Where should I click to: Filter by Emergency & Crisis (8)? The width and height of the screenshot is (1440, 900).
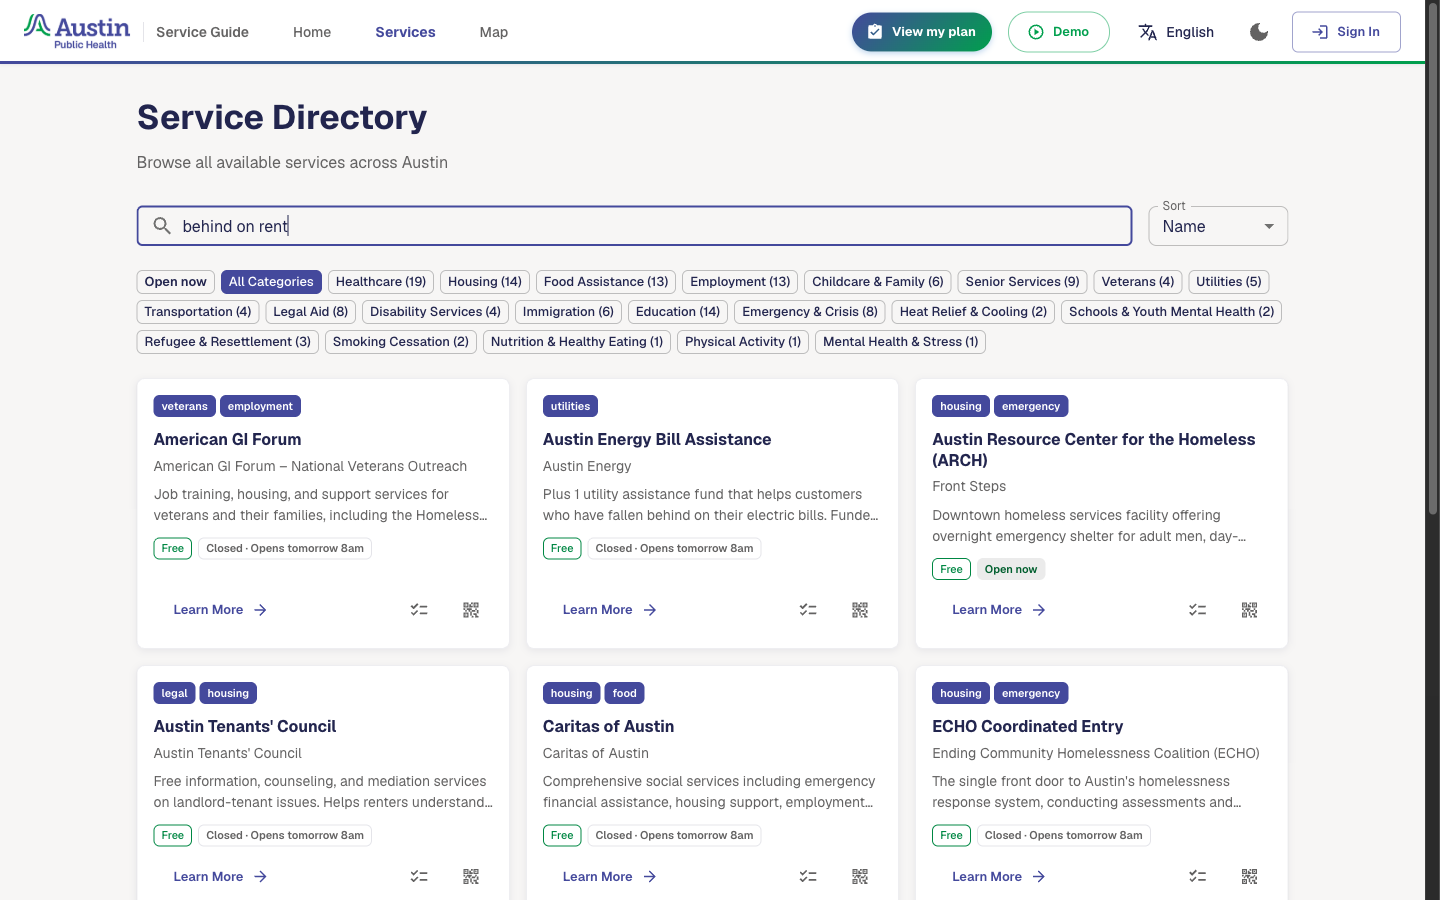pos(810,312)
